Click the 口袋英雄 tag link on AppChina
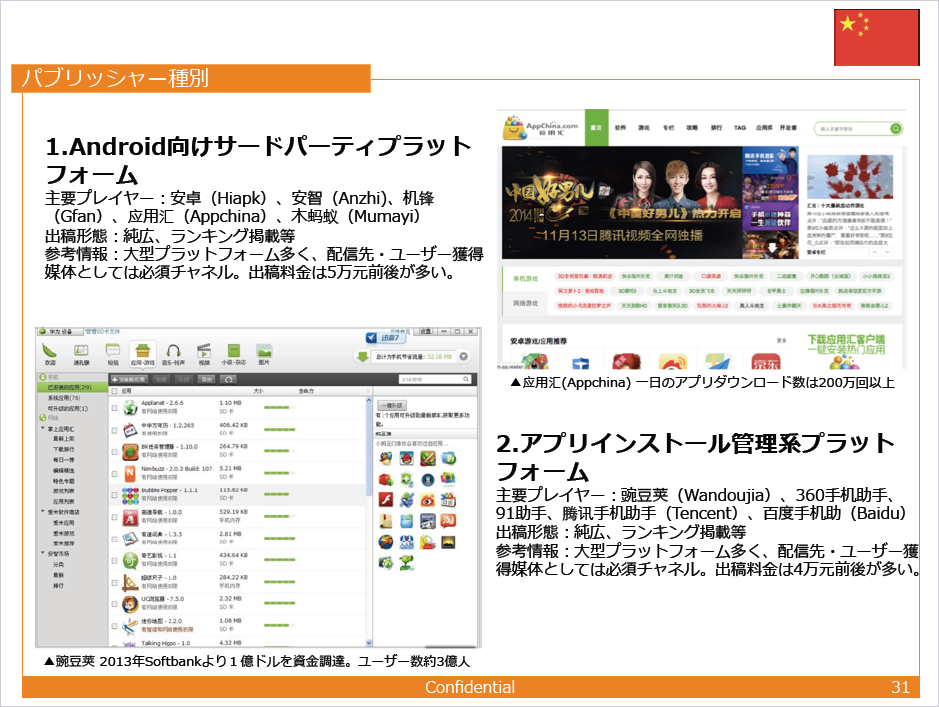The width and height of the screenshot is (939, 707). (x=711, y=276)
